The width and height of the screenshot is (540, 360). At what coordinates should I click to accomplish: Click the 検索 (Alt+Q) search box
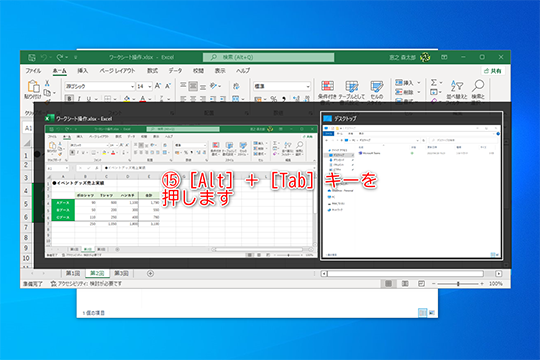click(x=268, y=57)
